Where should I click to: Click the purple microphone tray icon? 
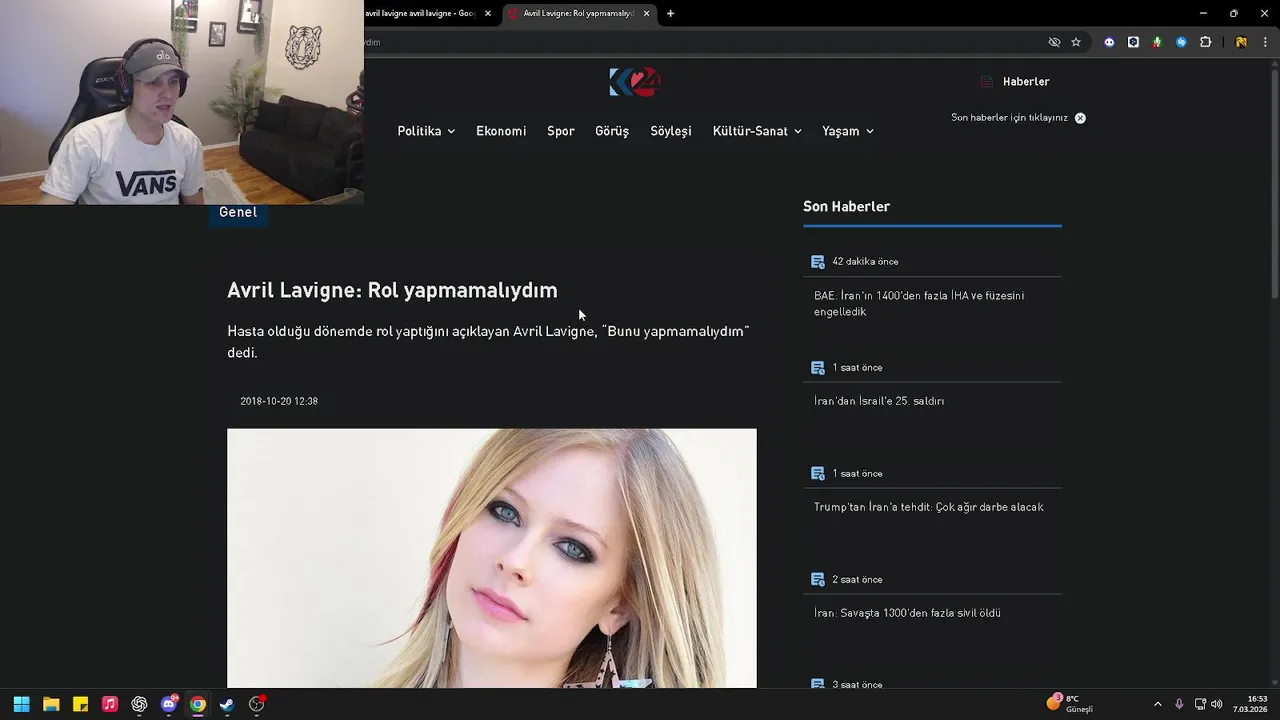[x=1179, y=704]
